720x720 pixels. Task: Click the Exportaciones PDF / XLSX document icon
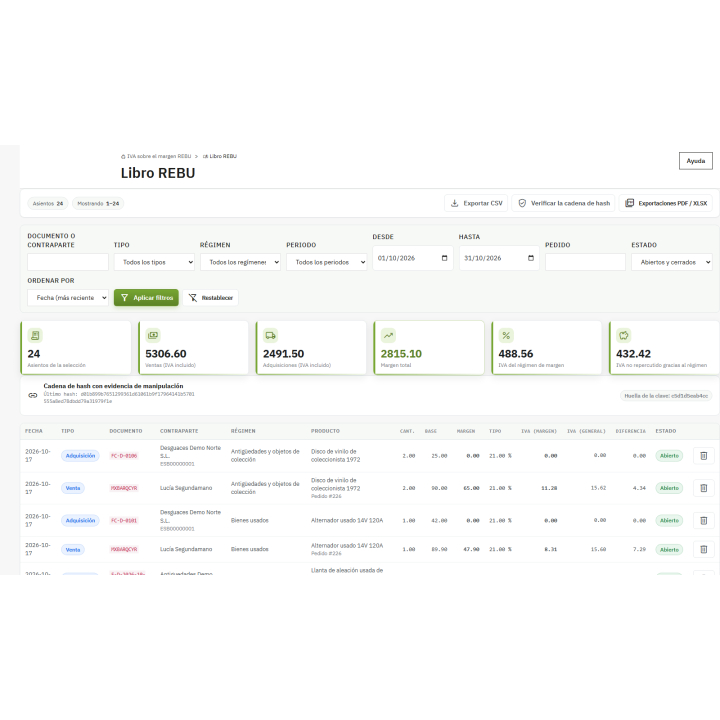click(630, 203)
